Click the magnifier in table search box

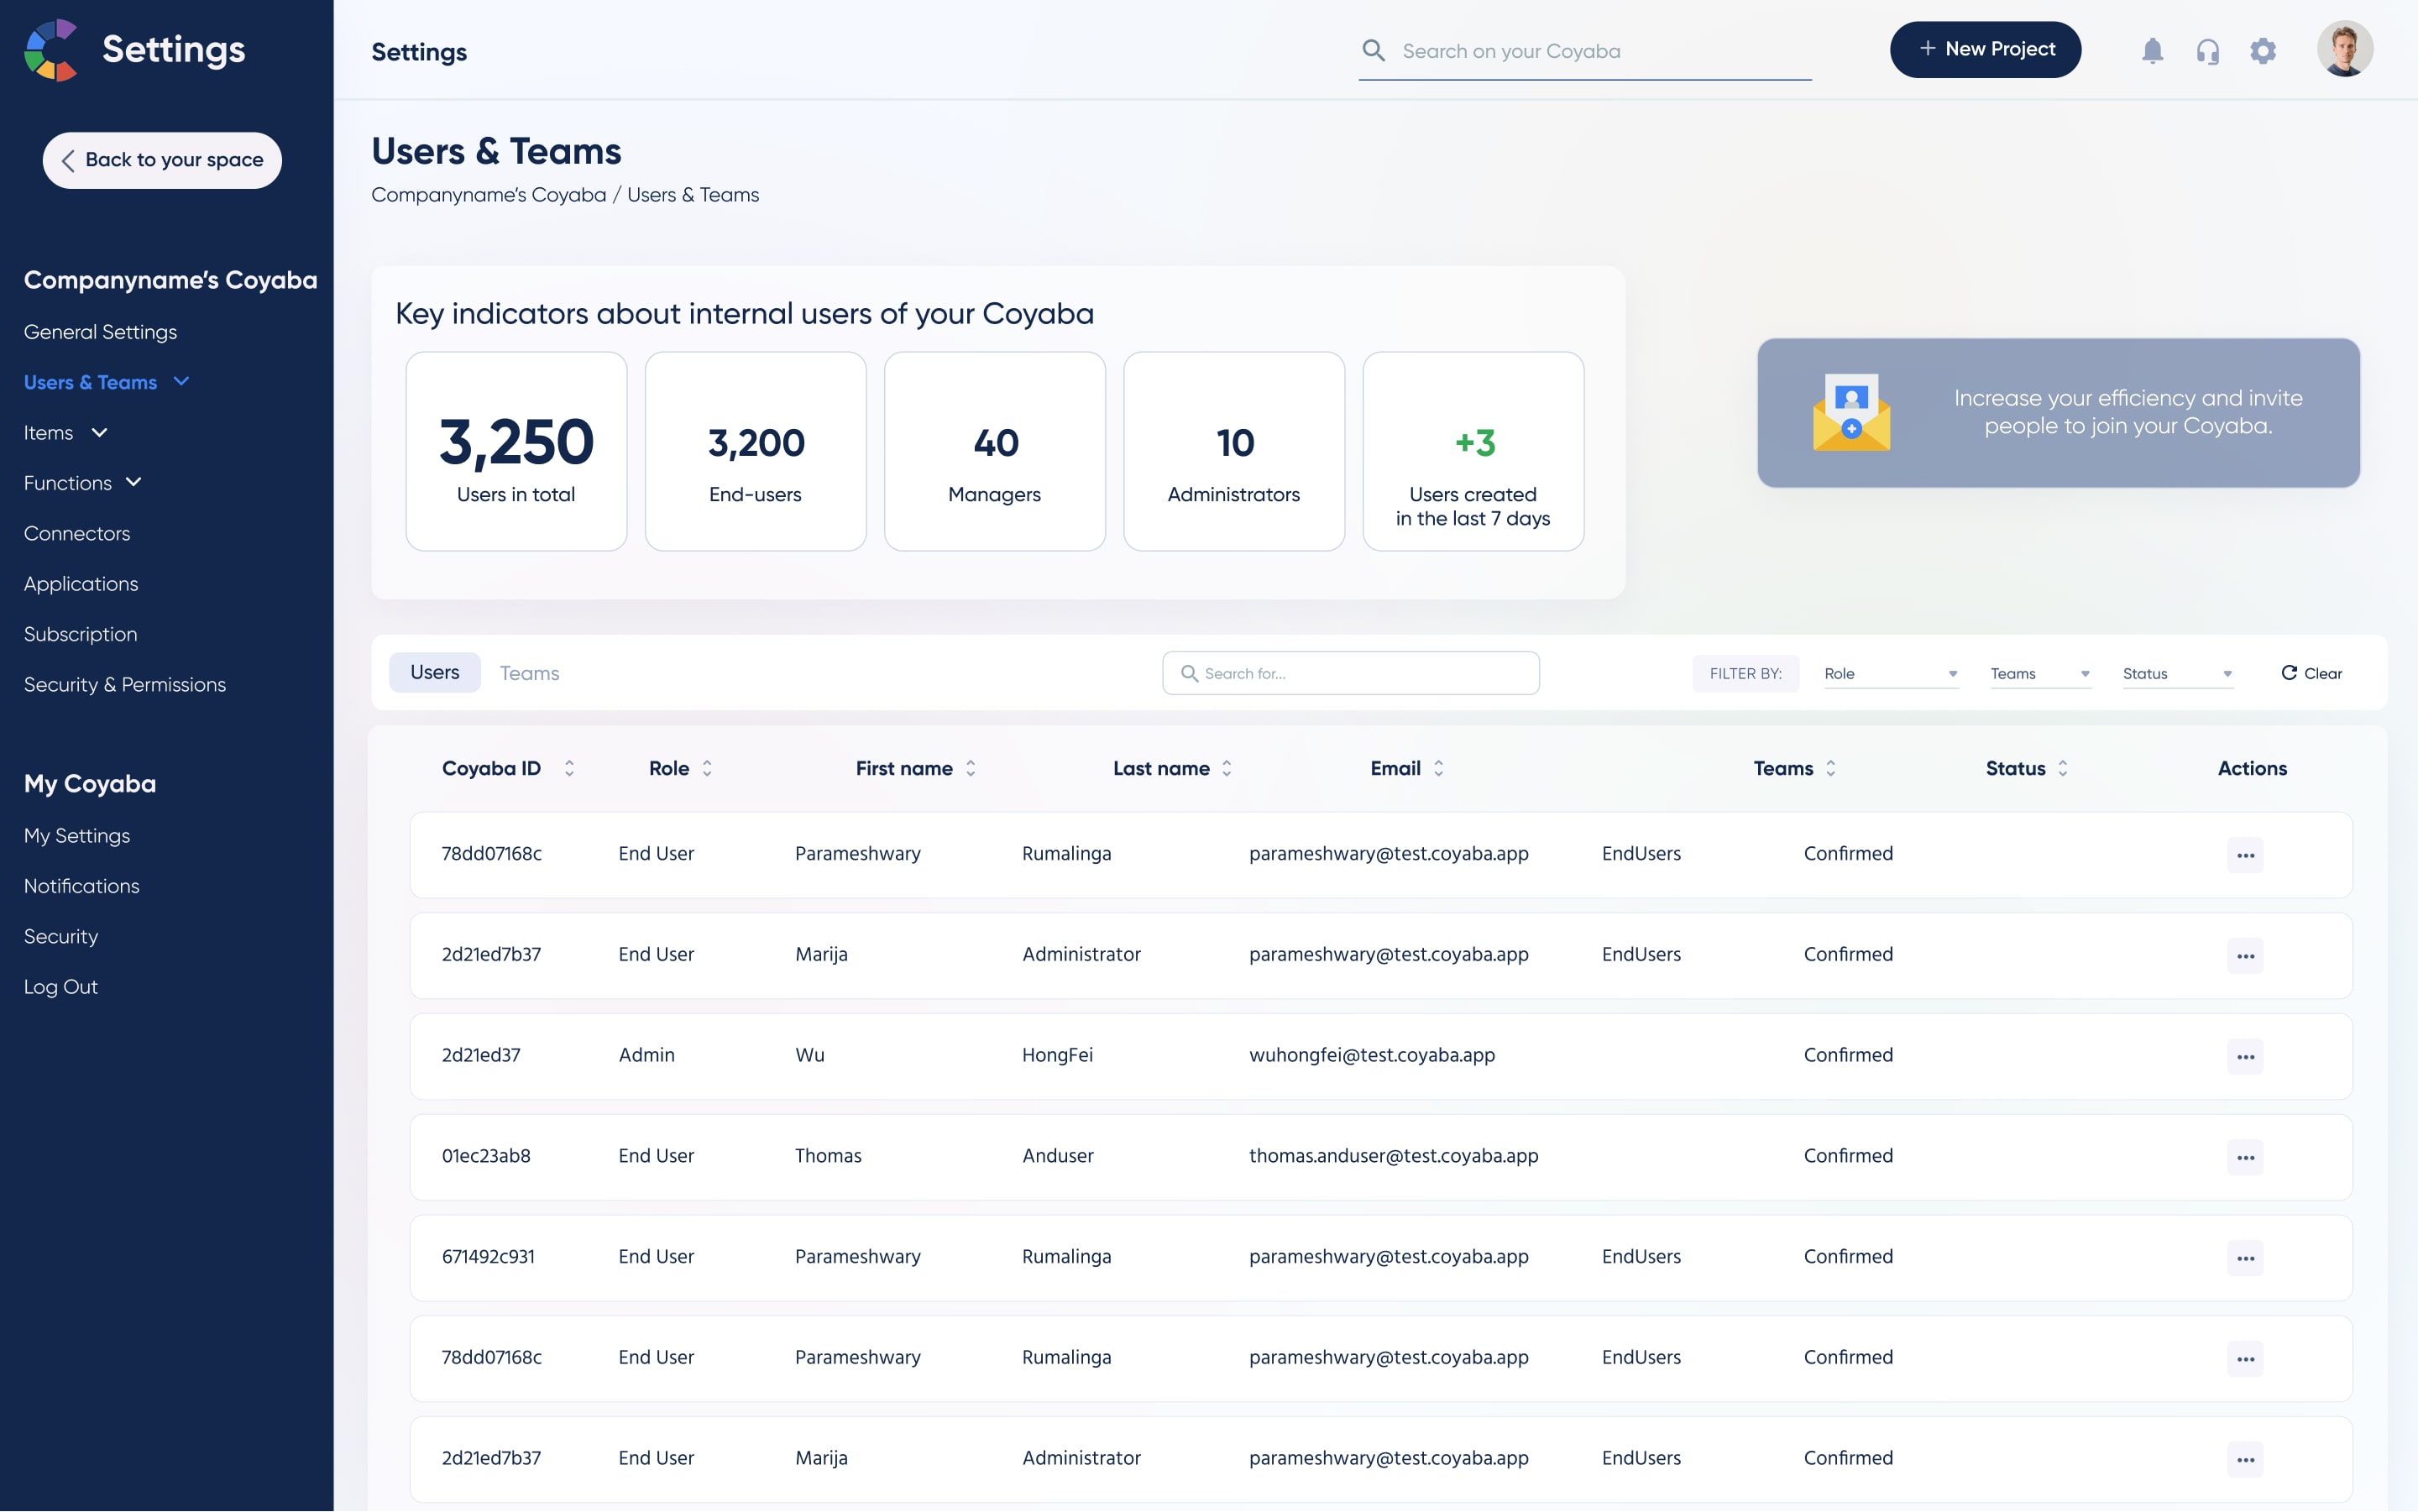tap(1189, 673)
